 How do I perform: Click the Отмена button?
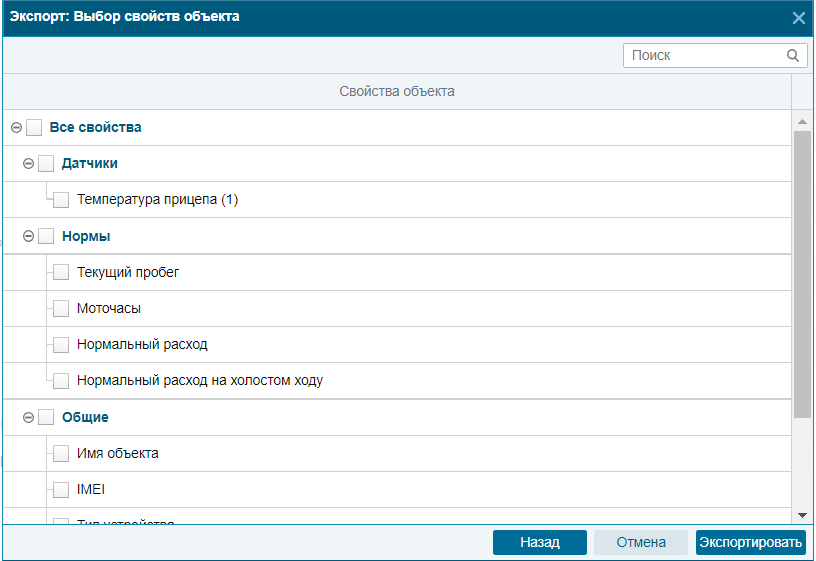(x=641, y=542)
